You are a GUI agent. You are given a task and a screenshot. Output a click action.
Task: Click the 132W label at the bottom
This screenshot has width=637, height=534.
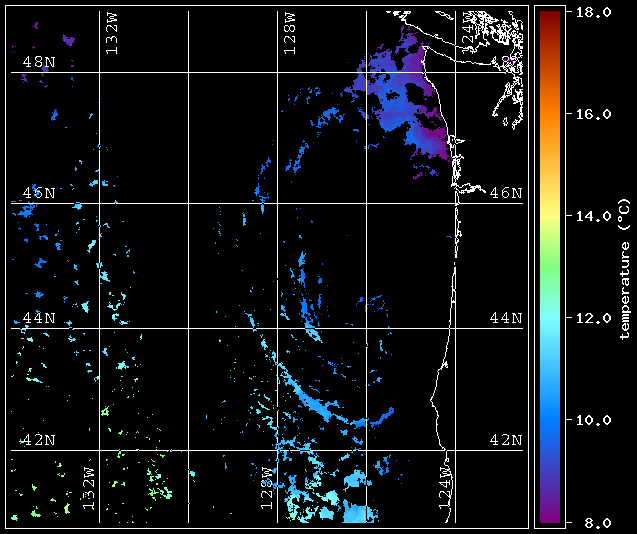(89, 490)
